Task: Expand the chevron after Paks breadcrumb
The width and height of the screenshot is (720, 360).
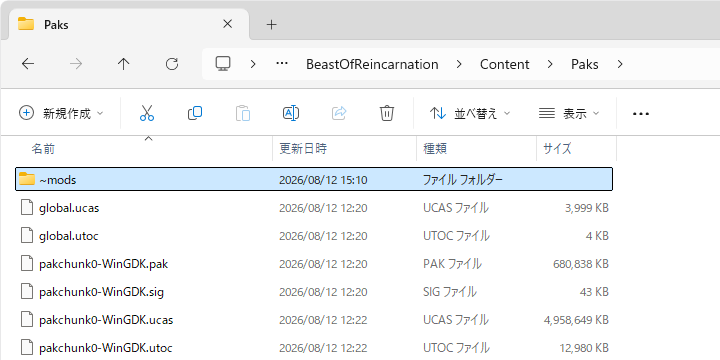Action: [x=620, y=64]
